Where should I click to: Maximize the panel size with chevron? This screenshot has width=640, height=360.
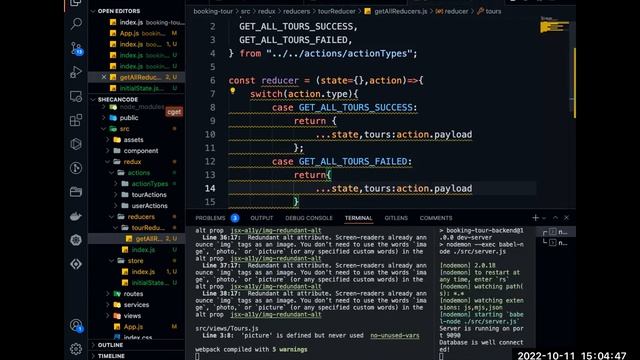(556, 218)
